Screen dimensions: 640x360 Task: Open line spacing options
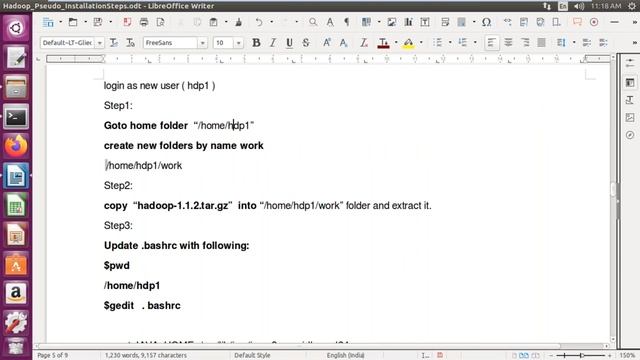[562, 42]
